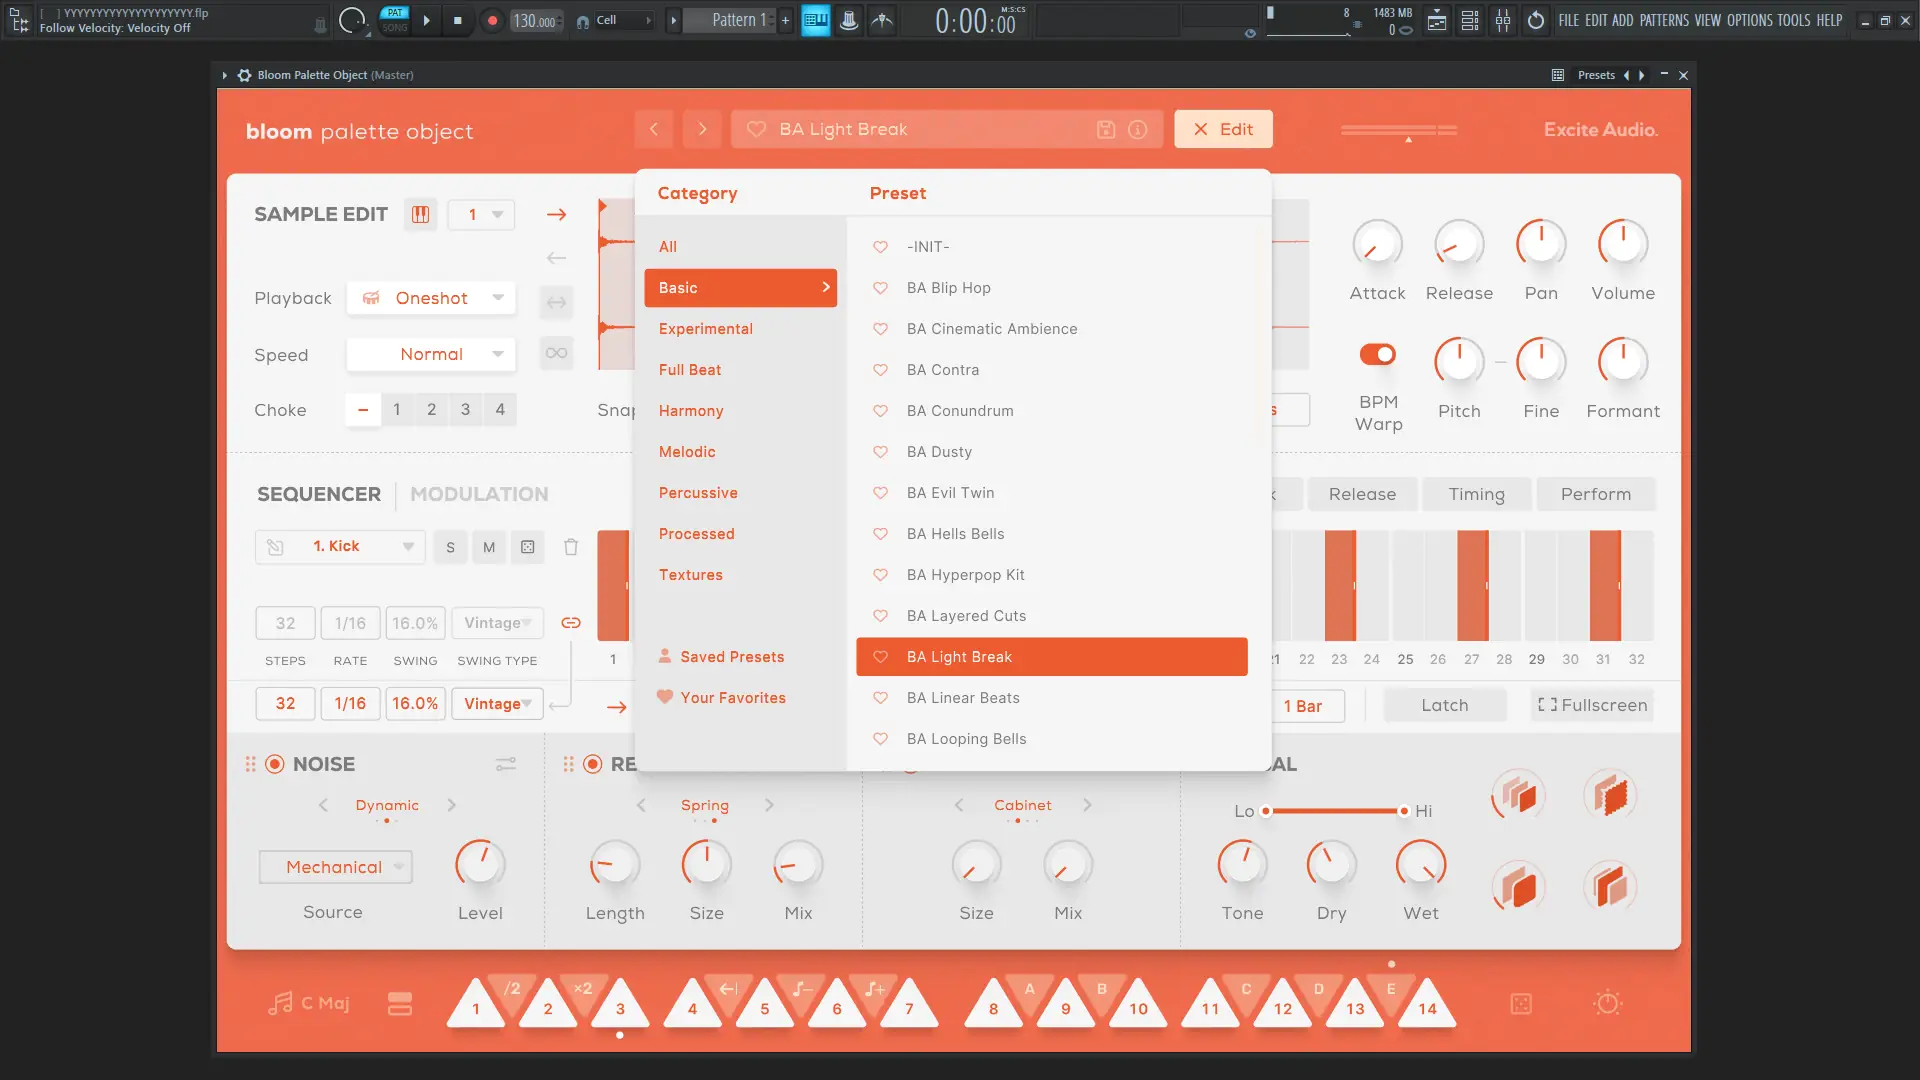
Task: Solo the Kick track with the S button
Action: click(450, 547)
